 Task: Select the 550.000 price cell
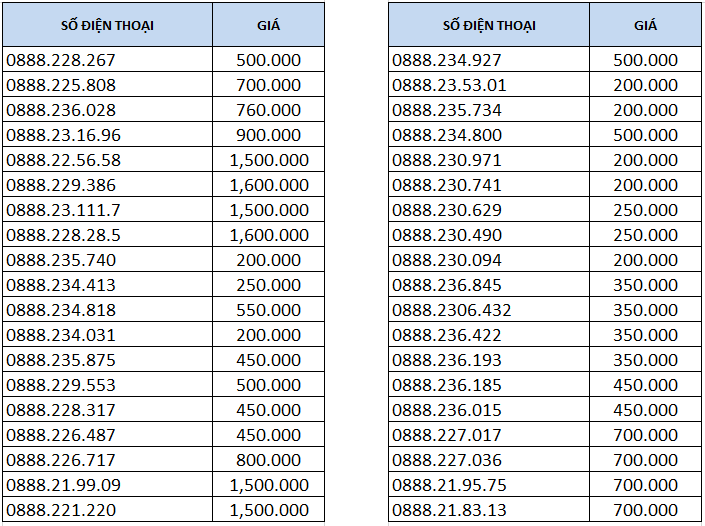268,310
